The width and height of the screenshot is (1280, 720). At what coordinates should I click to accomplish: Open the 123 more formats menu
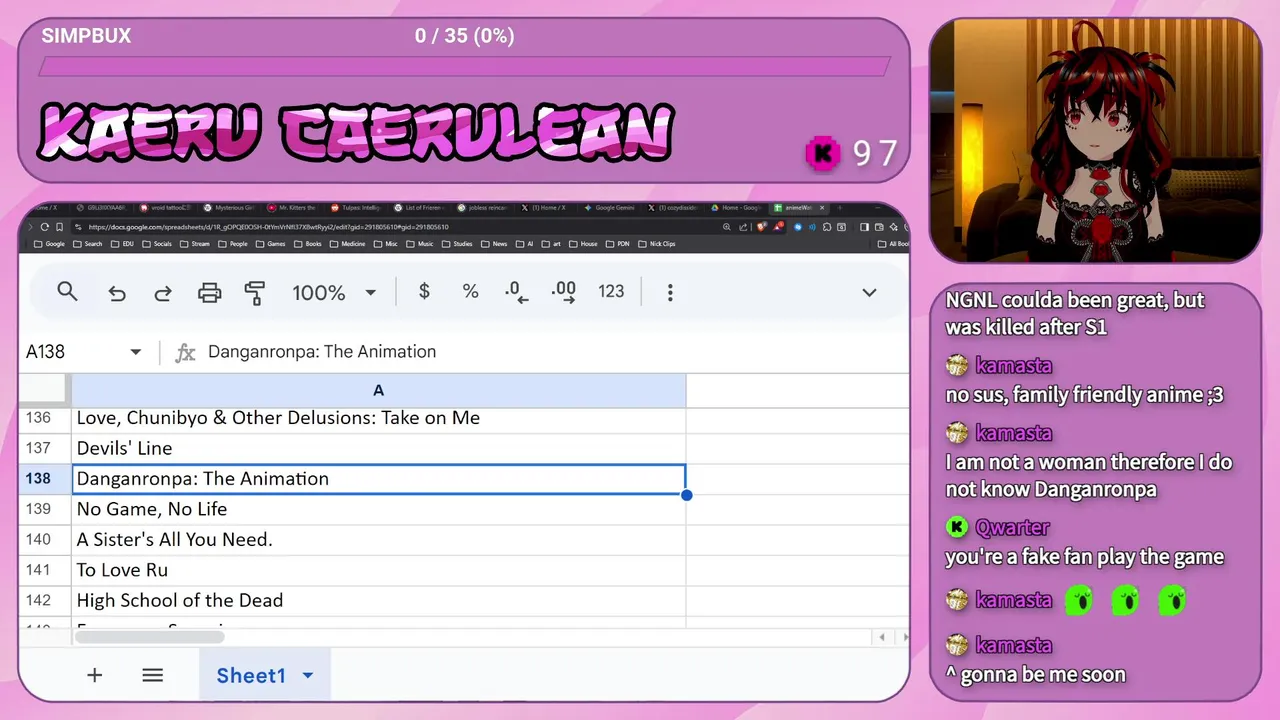611,291
